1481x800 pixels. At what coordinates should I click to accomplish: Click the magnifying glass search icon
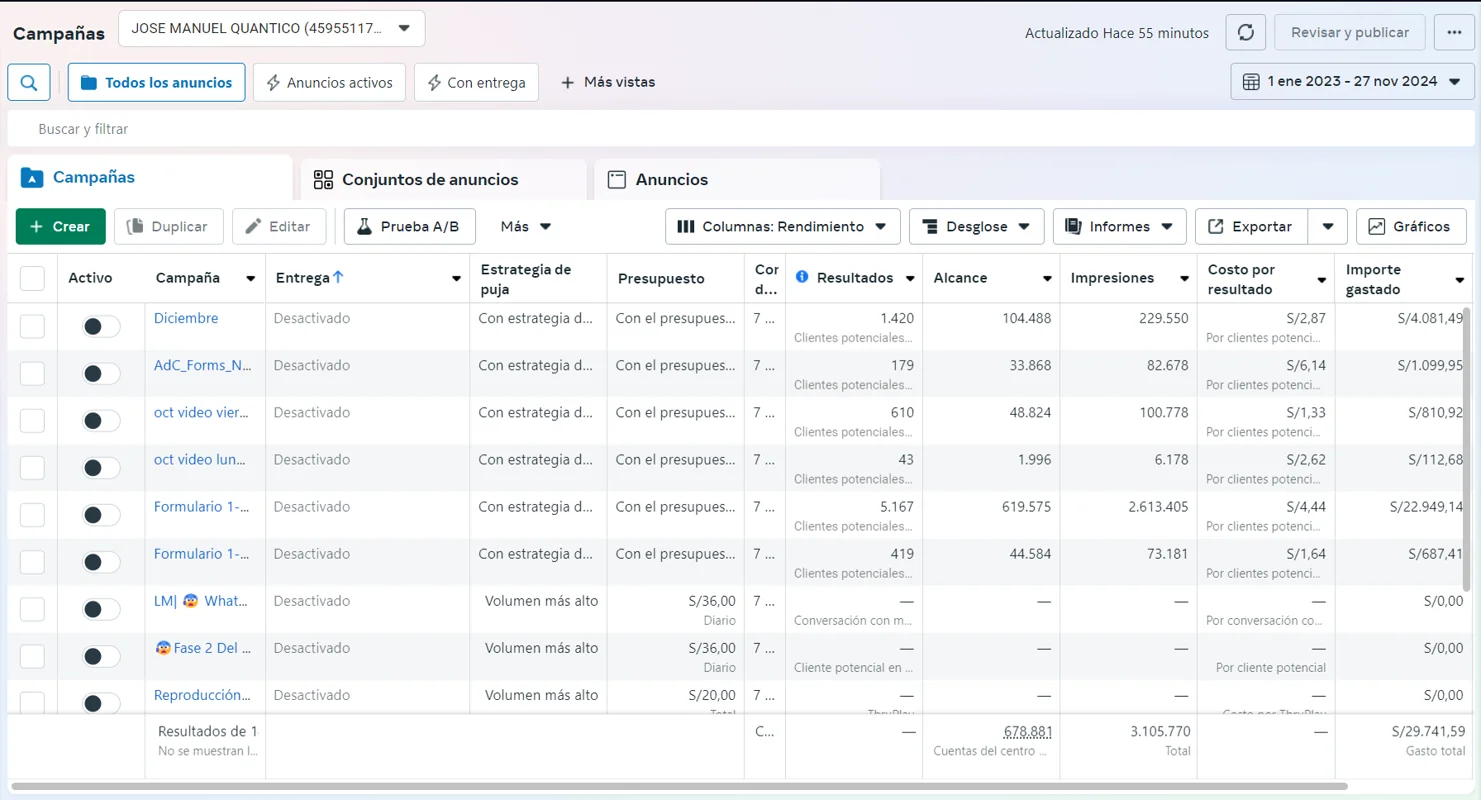pos(29,83)
